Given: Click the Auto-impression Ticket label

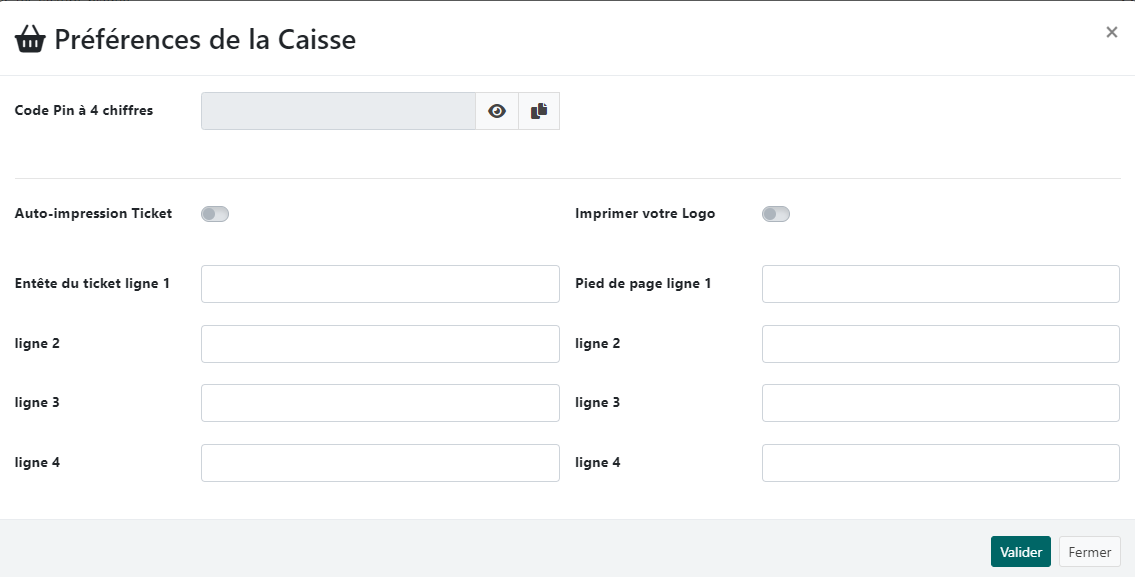Looking at the screenshot, I should click(x=93, y=213).
